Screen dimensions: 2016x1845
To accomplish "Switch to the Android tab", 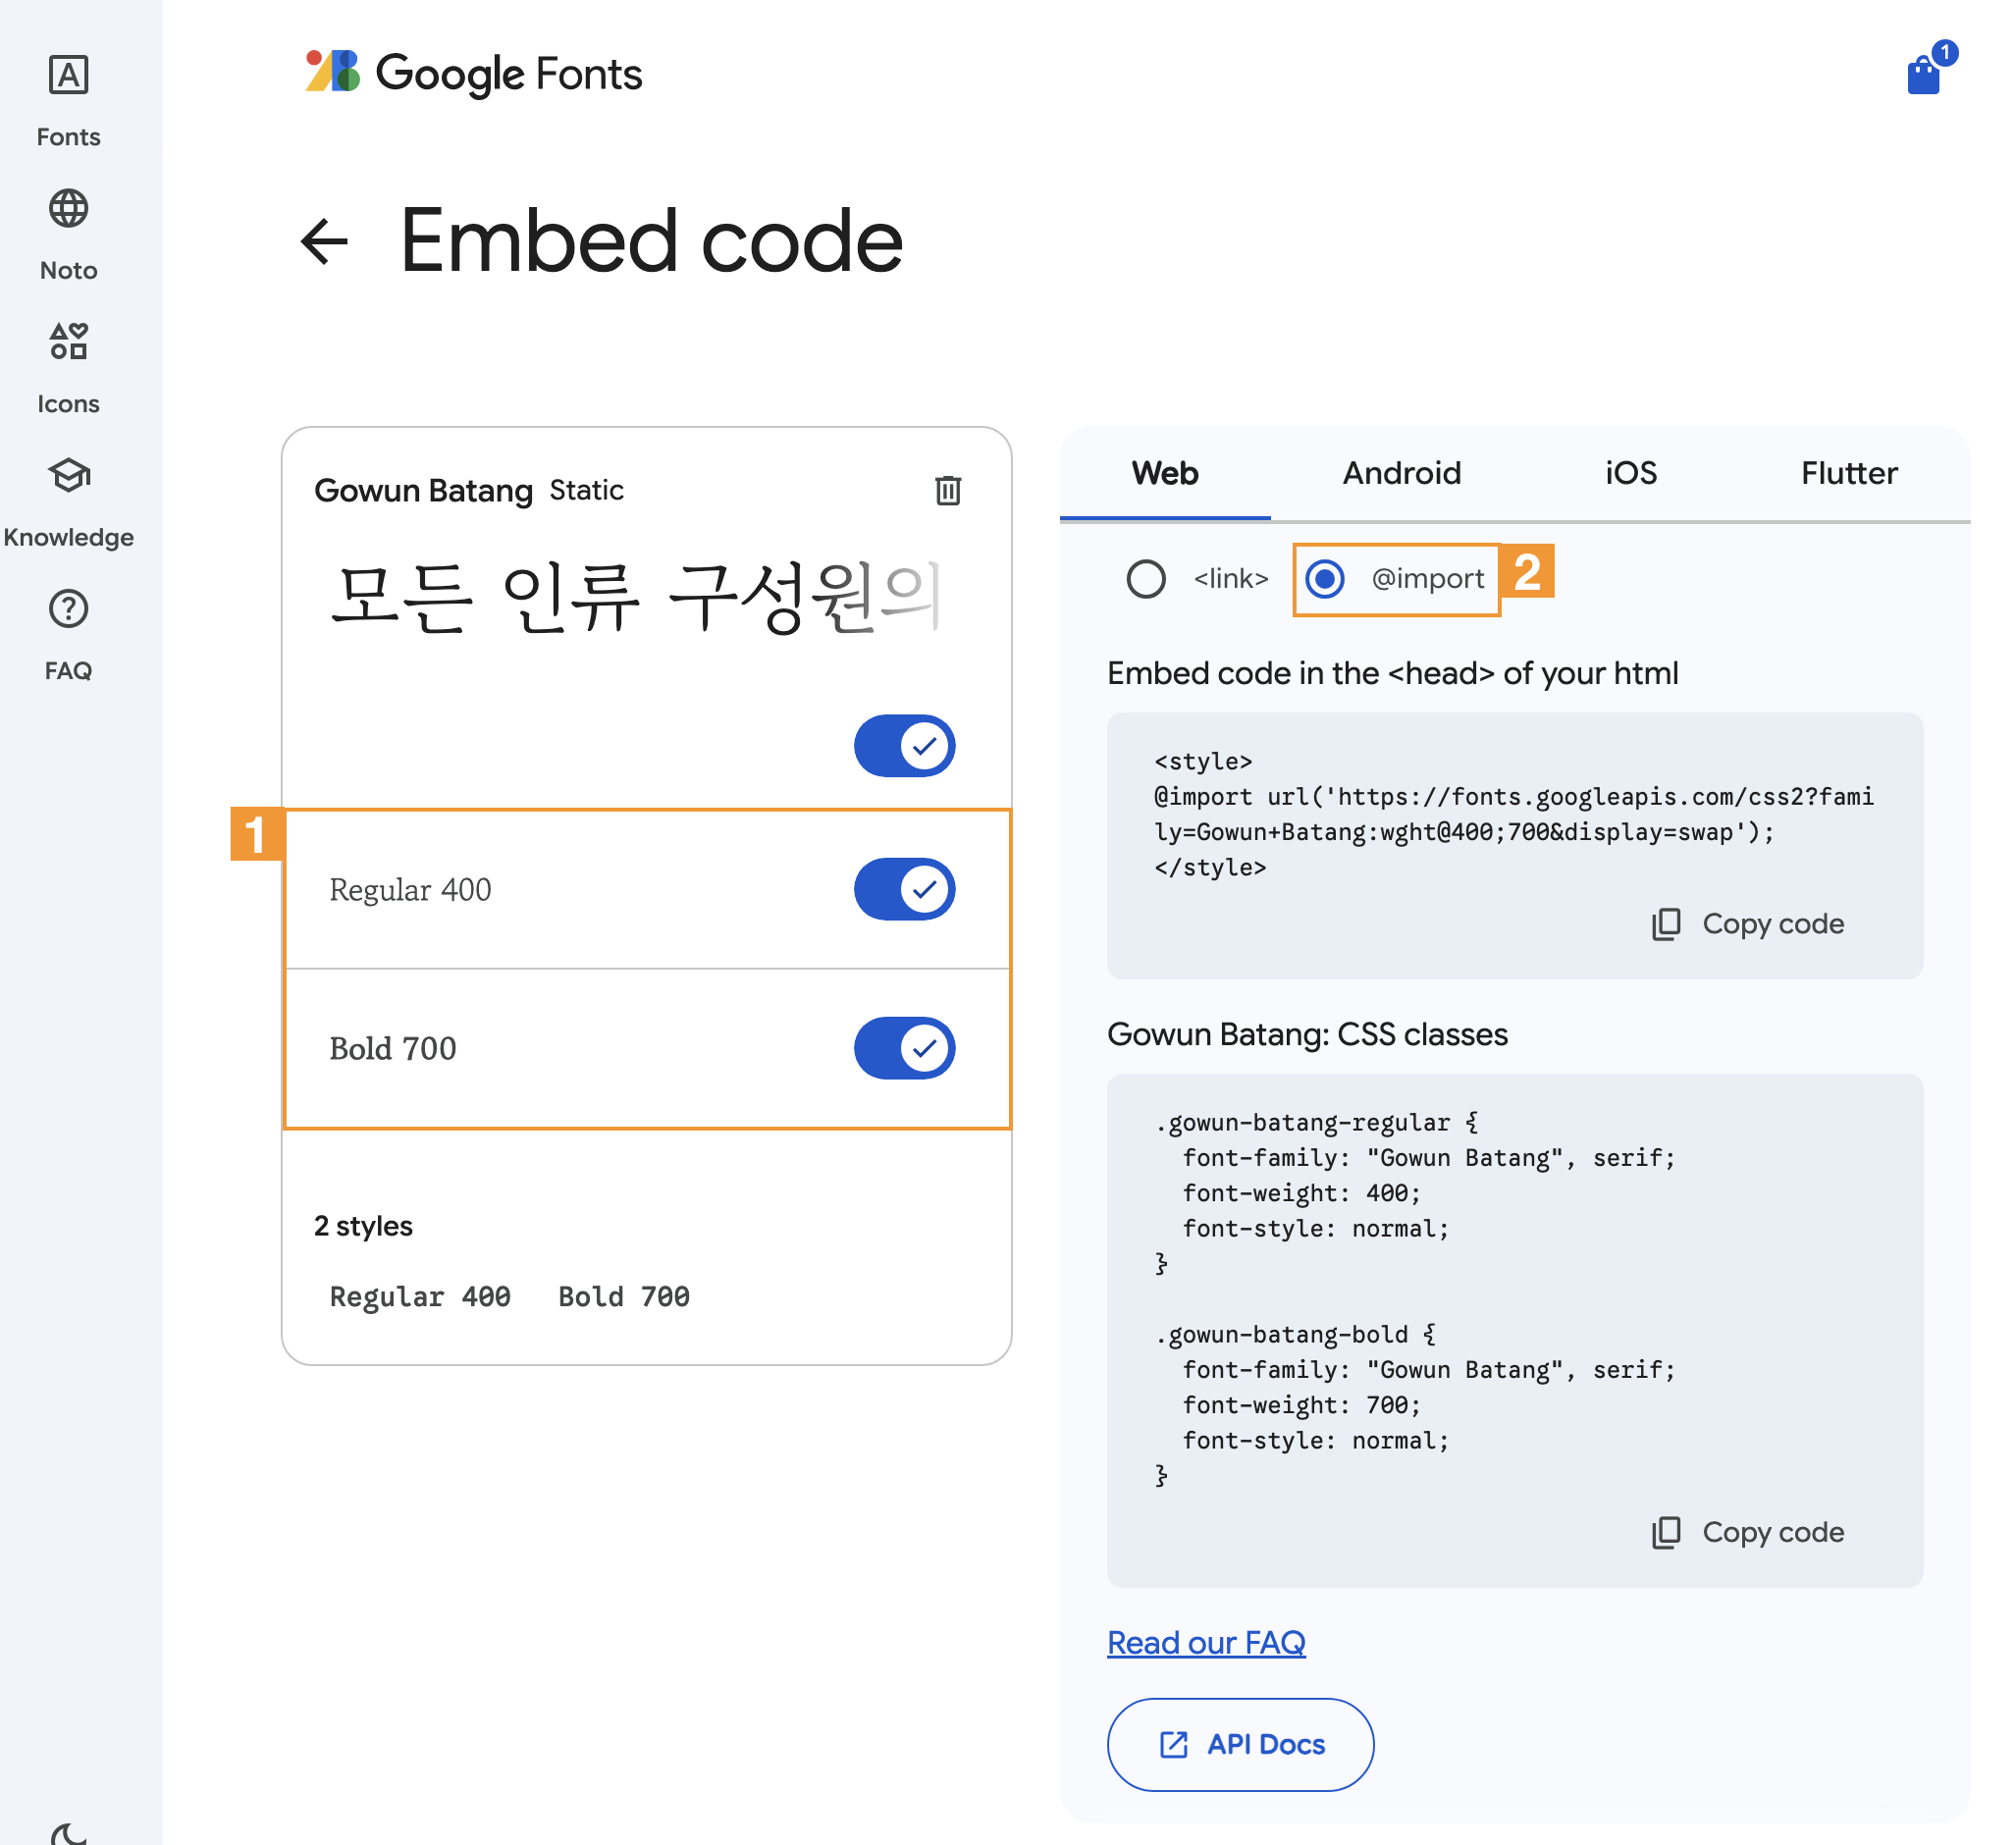I will [x=1401, y=473].
